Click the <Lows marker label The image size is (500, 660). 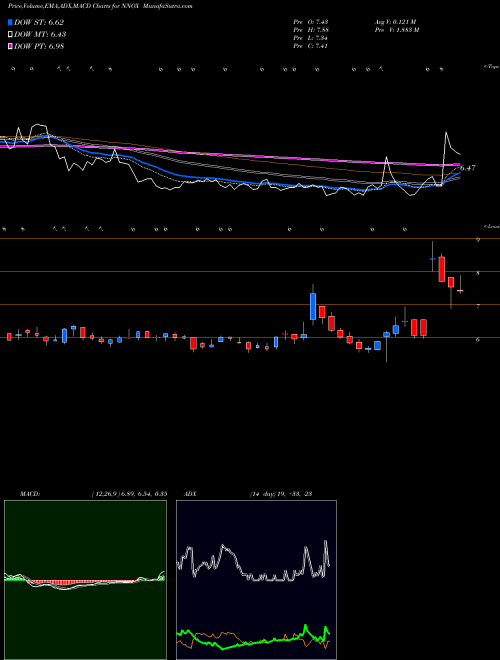coord(492,226)
